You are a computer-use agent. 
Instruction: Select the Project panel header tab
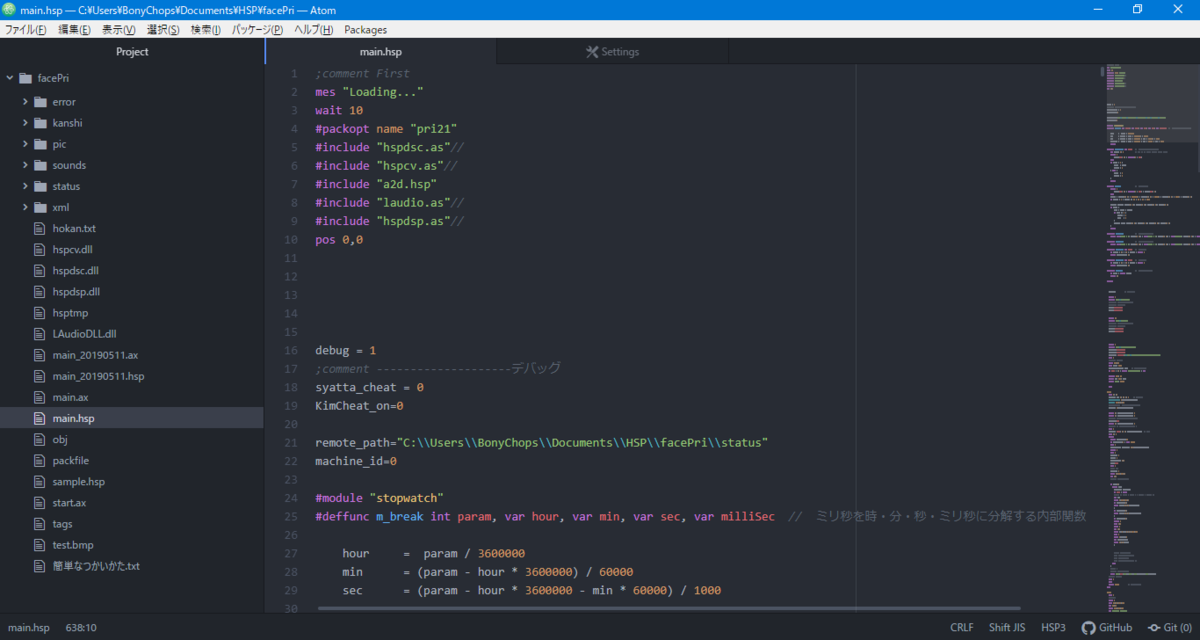132,52
